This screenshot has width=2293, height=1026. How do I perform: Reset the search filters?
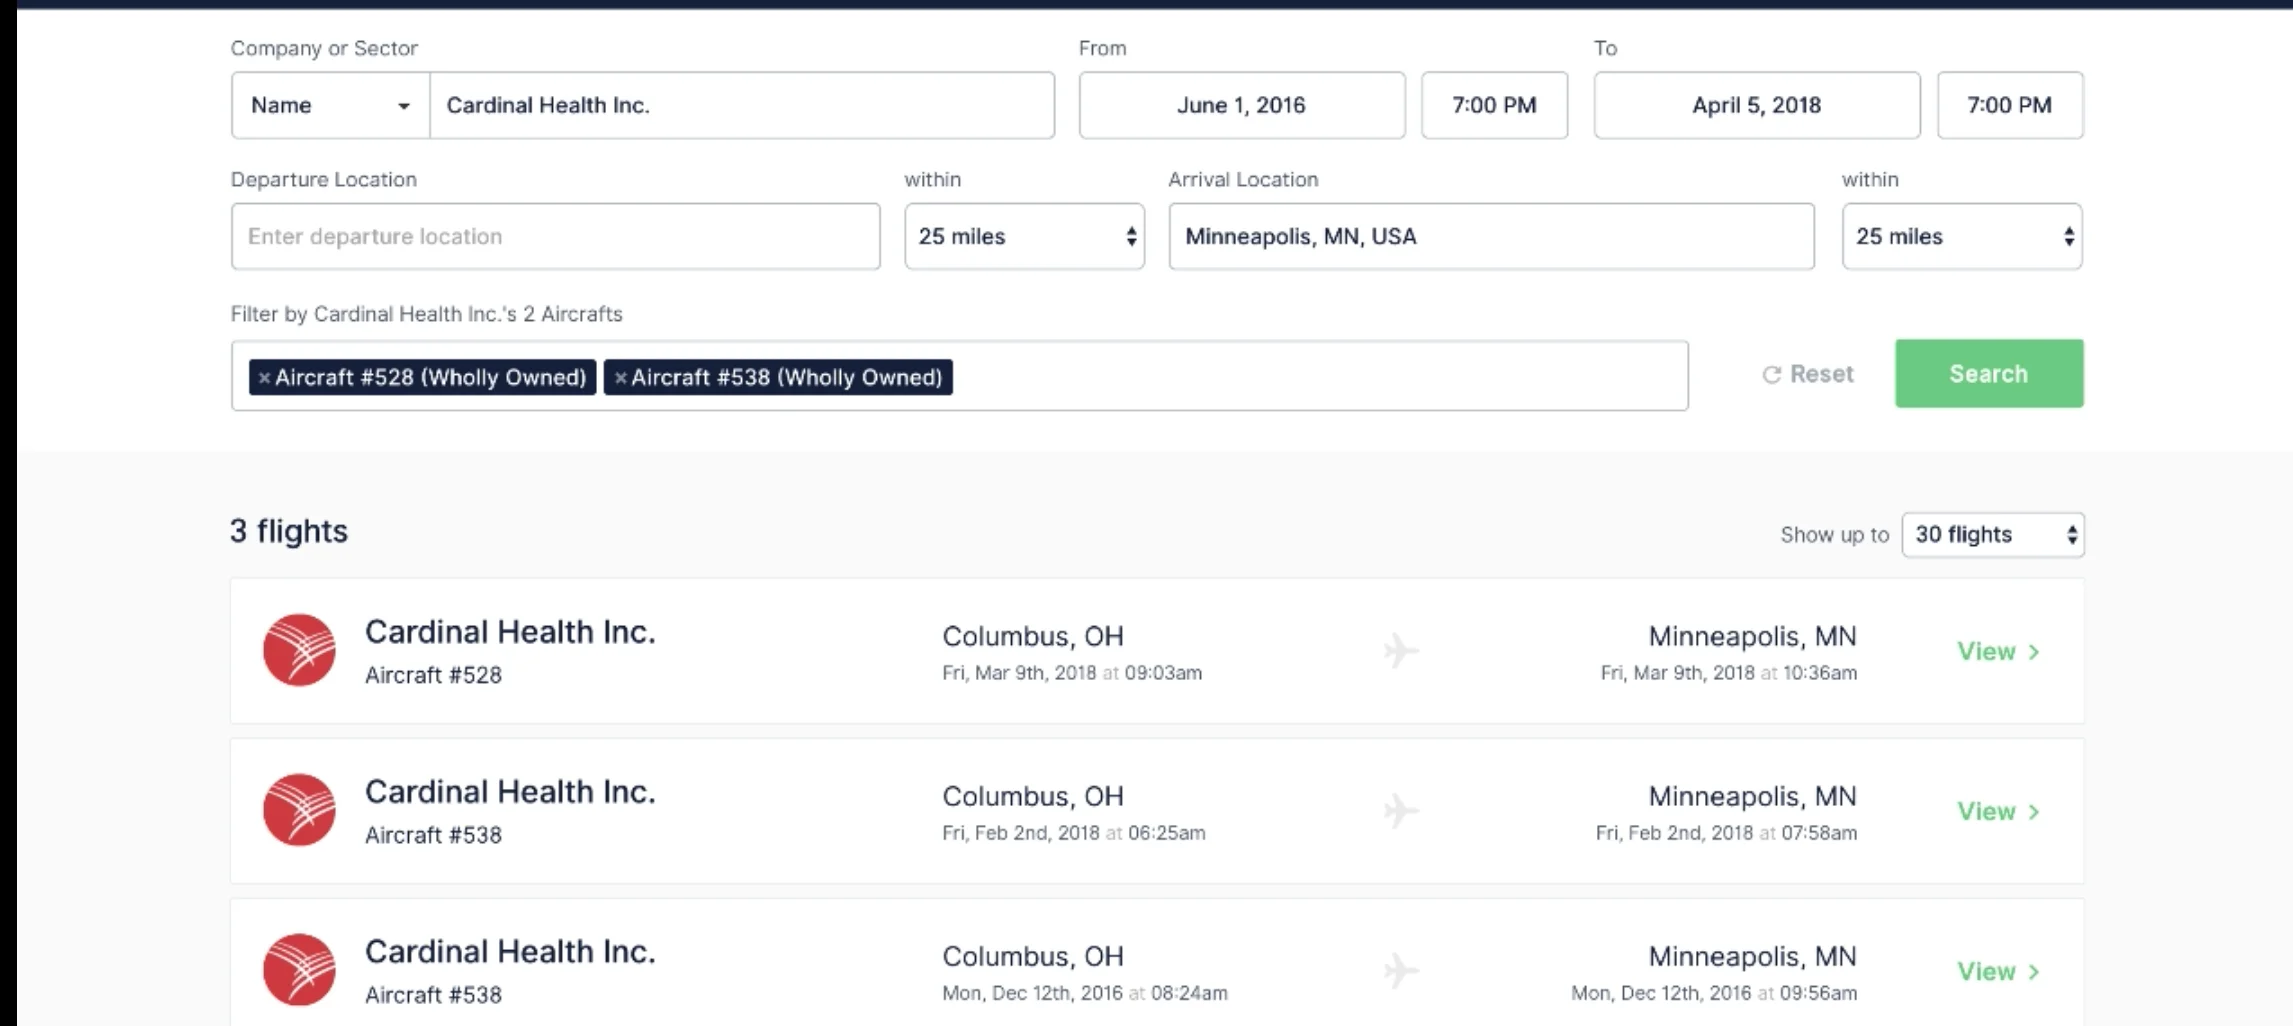pyautogui.click(x=1808, y=374)
